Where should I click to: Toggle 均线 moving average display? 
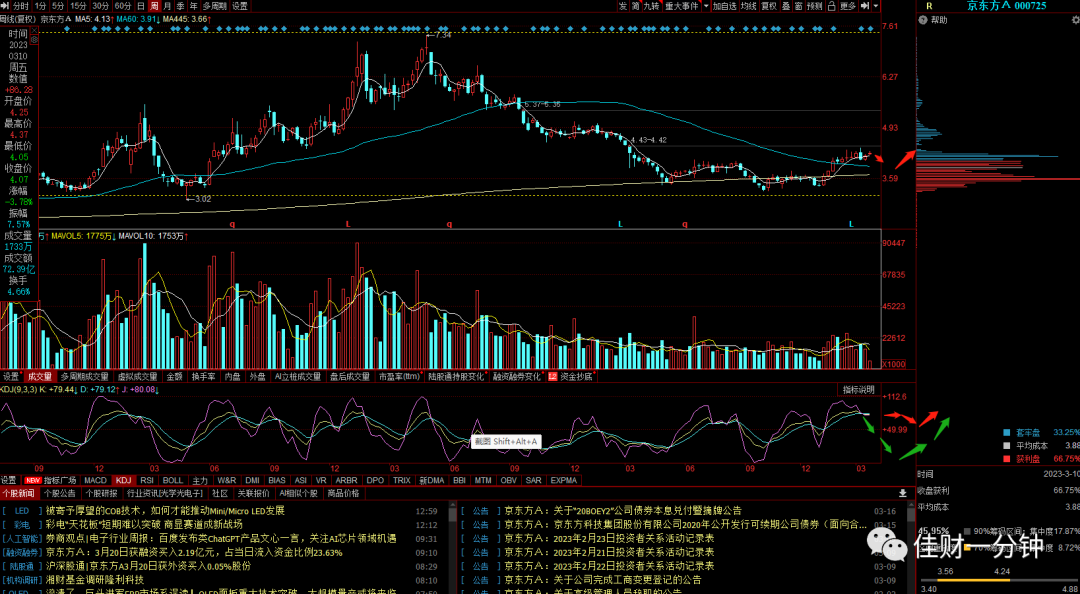pyautogui.click(x=749, y=6)
